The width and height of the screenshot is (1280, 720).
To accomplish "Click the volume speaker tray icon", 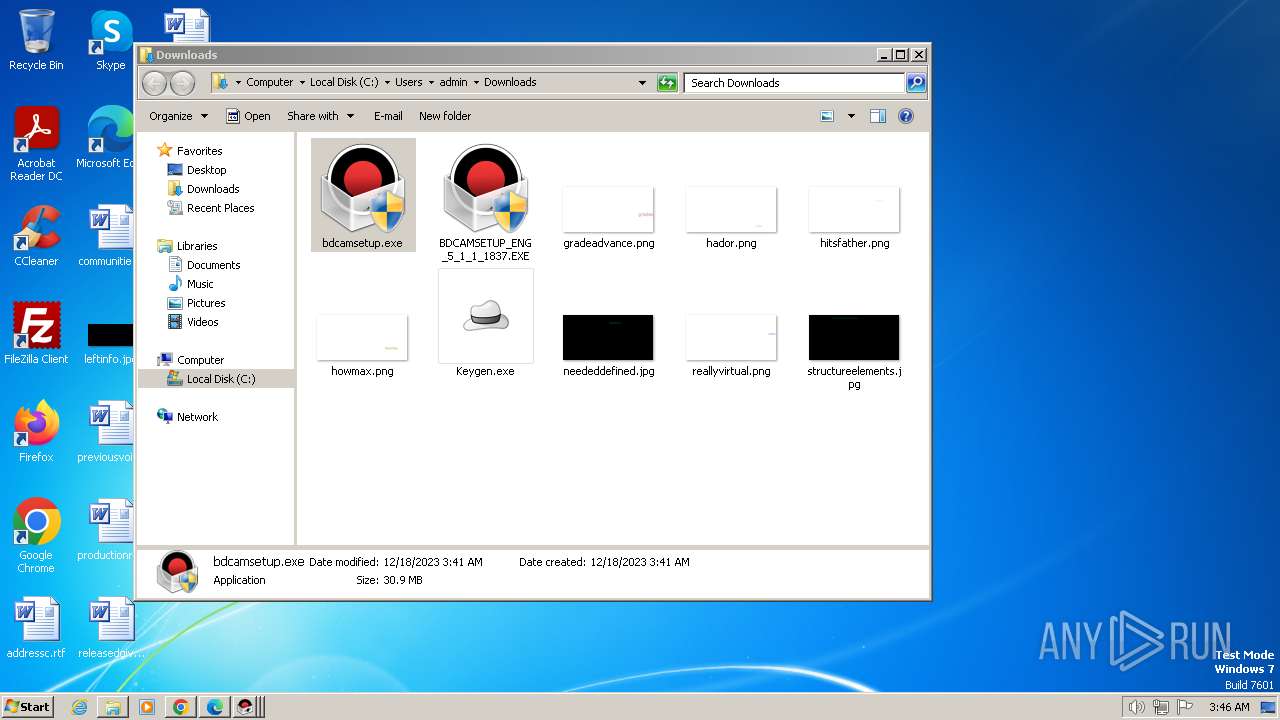I will pyautogui.click(x=1136, y=707).
